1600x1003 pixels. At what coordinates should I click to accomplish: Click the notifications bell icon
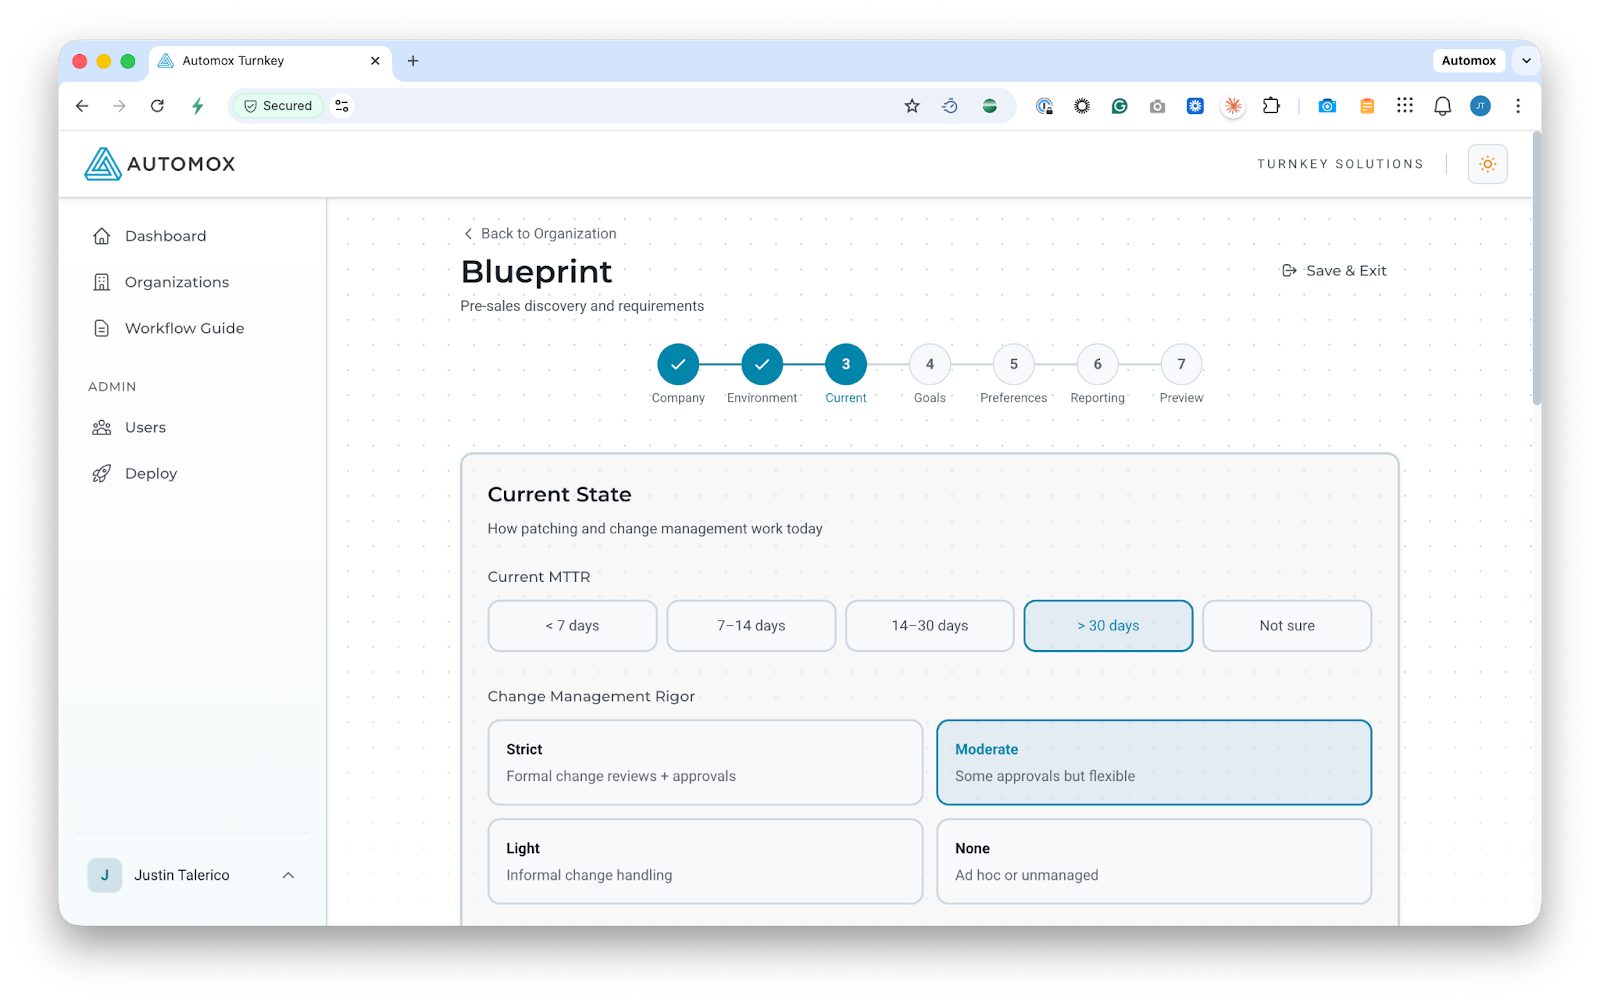[1442, 106]
